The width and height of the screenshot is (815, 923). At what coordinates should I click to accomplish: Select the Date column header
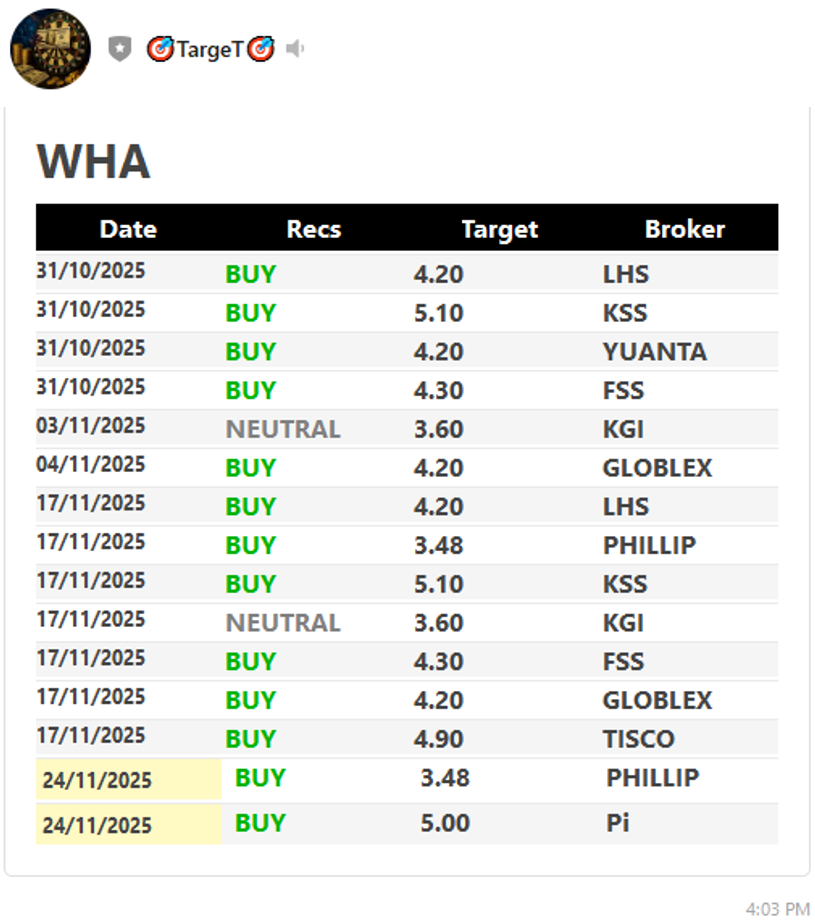128,229
